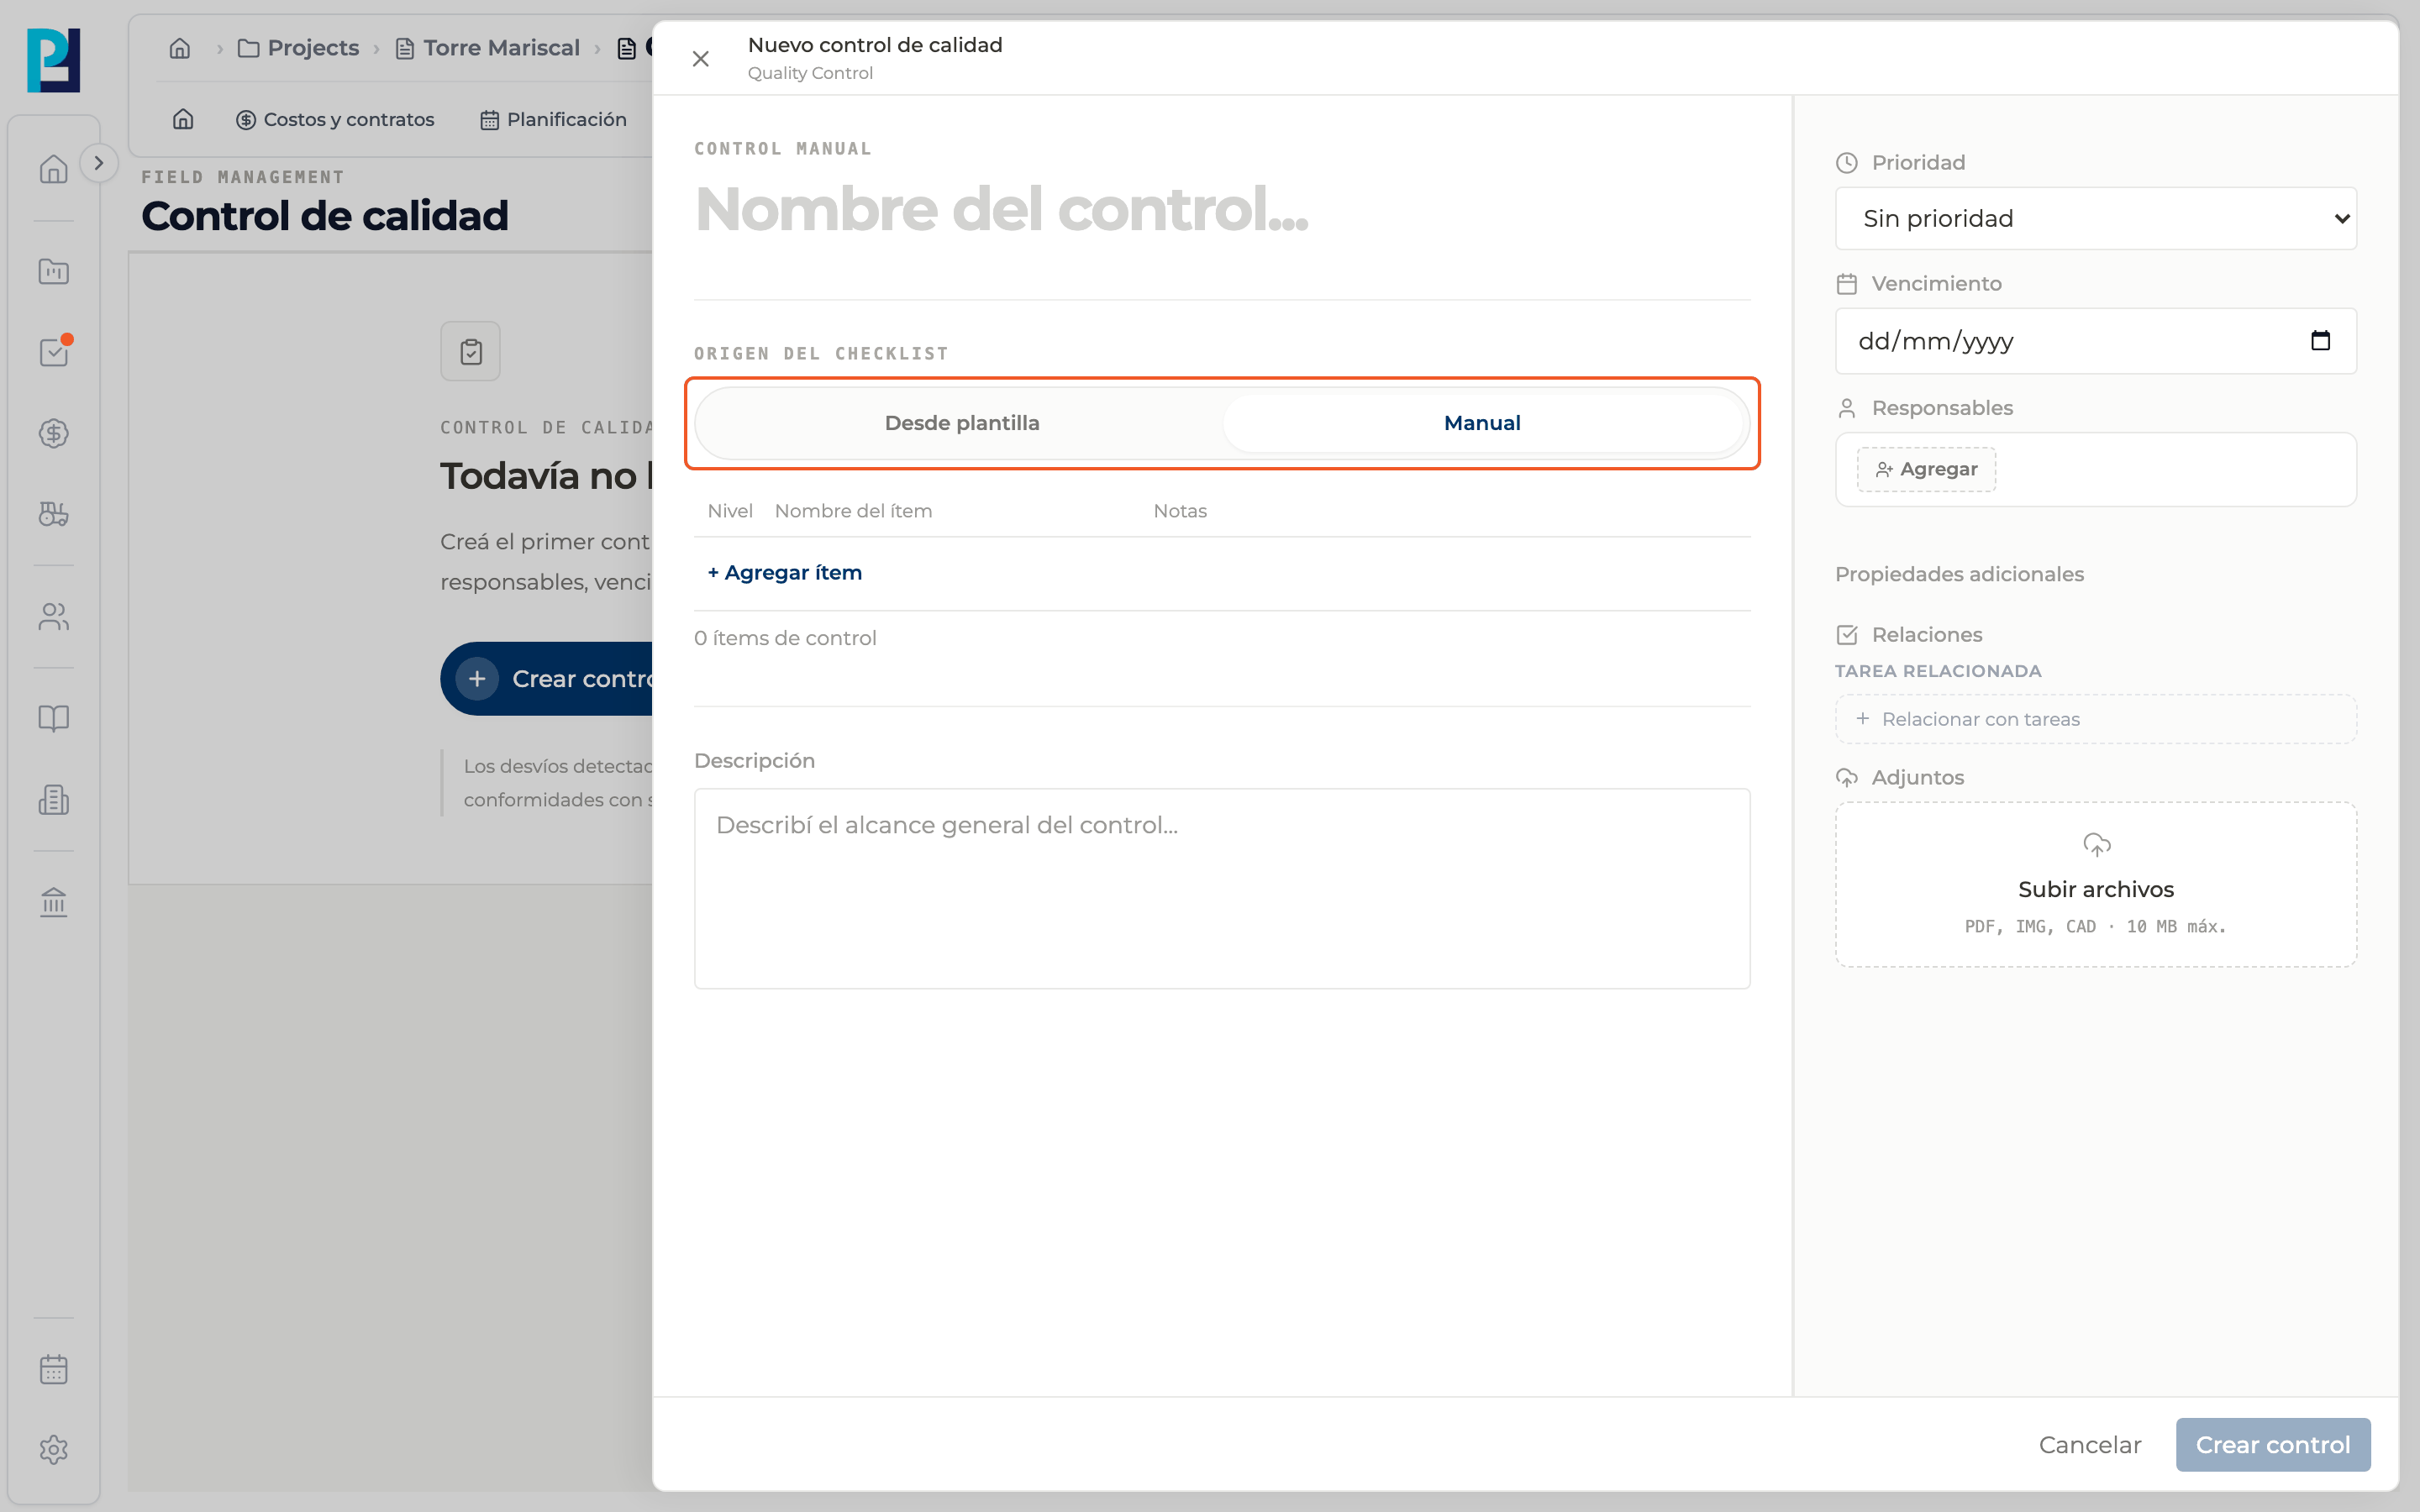
Task: Click Cancelar
Action: [x=2090, y=1445]
